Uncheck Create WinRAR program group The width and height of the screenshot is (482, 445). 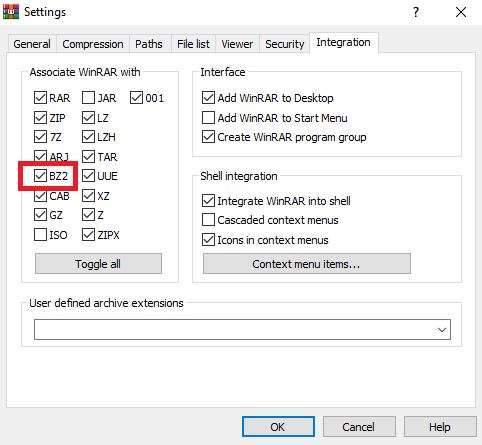pyautogui.click(x=208, y=137)
